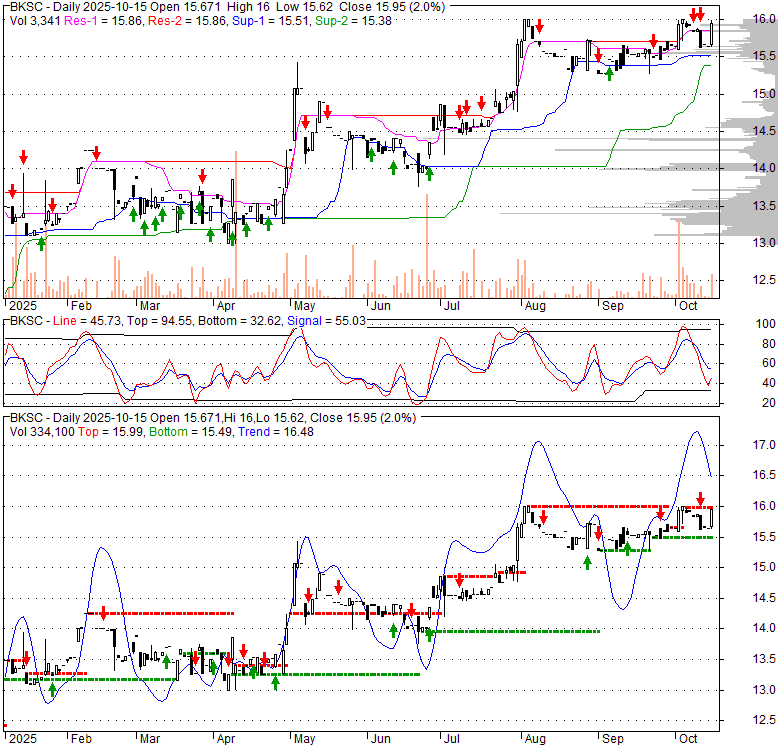The height and width of the screenshot is (745, 780).
Task: Click the green up arrow near late August on bottom chart
Action: (588, 562)
